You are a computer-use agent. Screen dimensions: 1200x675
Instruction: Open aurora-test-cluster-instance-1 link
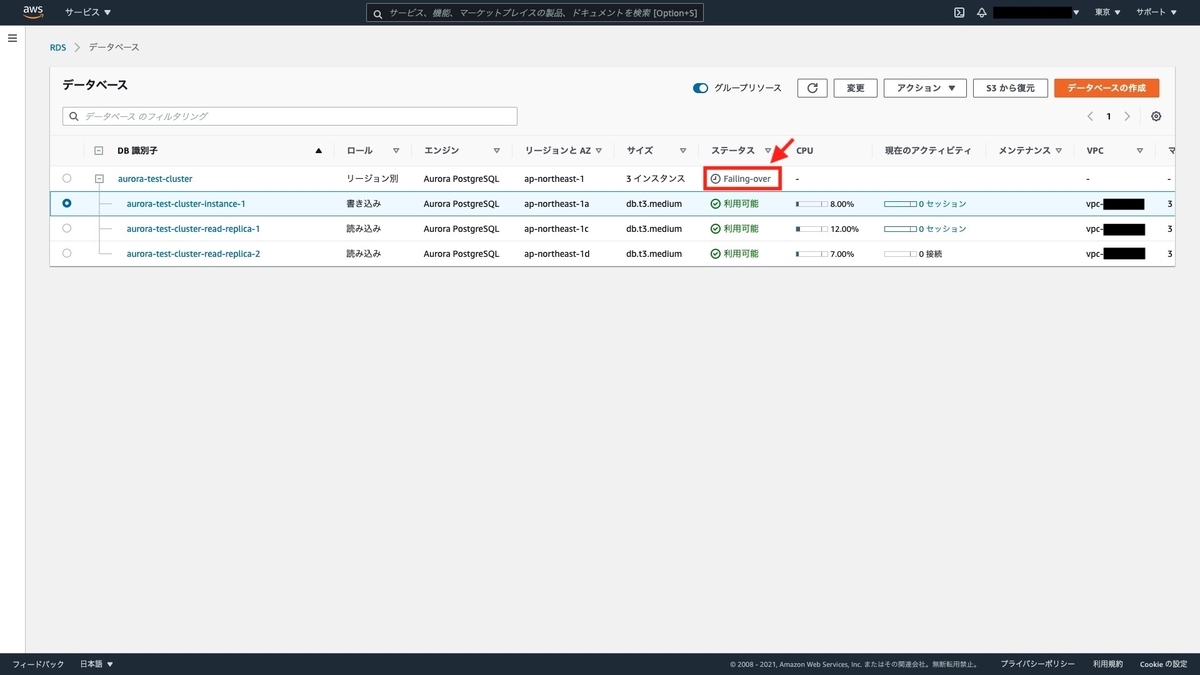[x=186, y=204]
